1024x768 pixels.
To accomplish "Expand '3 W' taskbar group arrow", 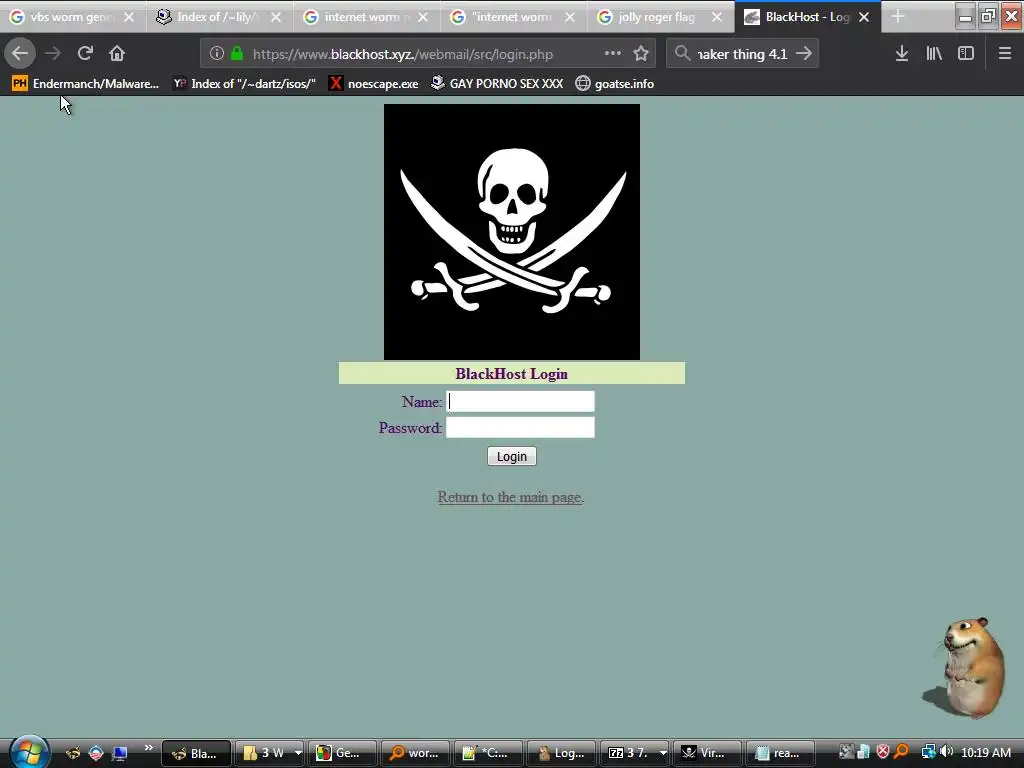I will pyautogui.click(x=298, y=753).
